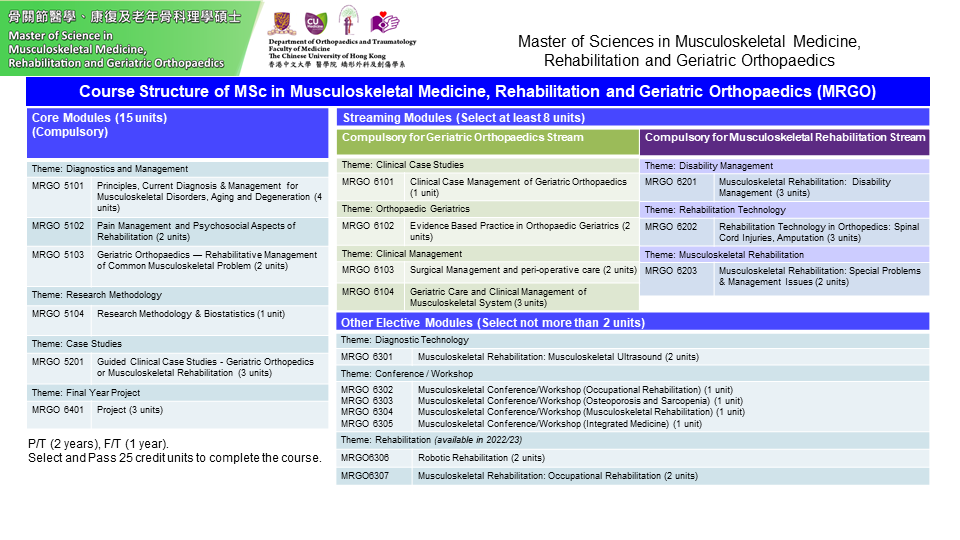Select Clinical Case Management of Geriatric Orthopaedics

pyautogui.click(x=519, y=187)
